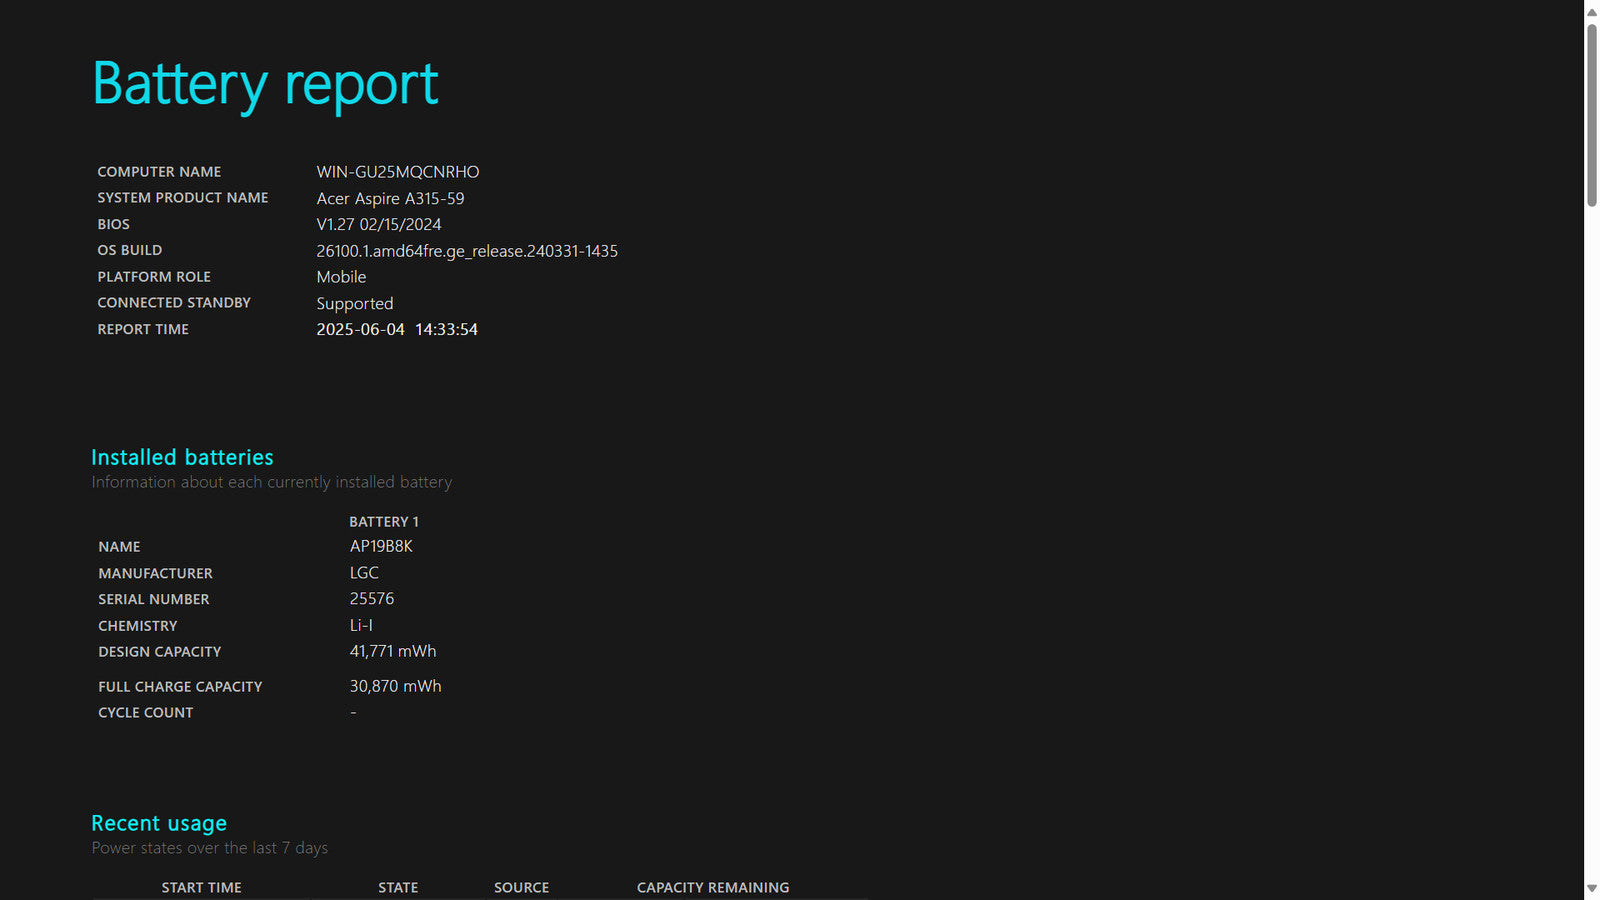Click the design capacity 41,771 mWh
Viewport: 1600px width, 900px height.
[393, 651]
